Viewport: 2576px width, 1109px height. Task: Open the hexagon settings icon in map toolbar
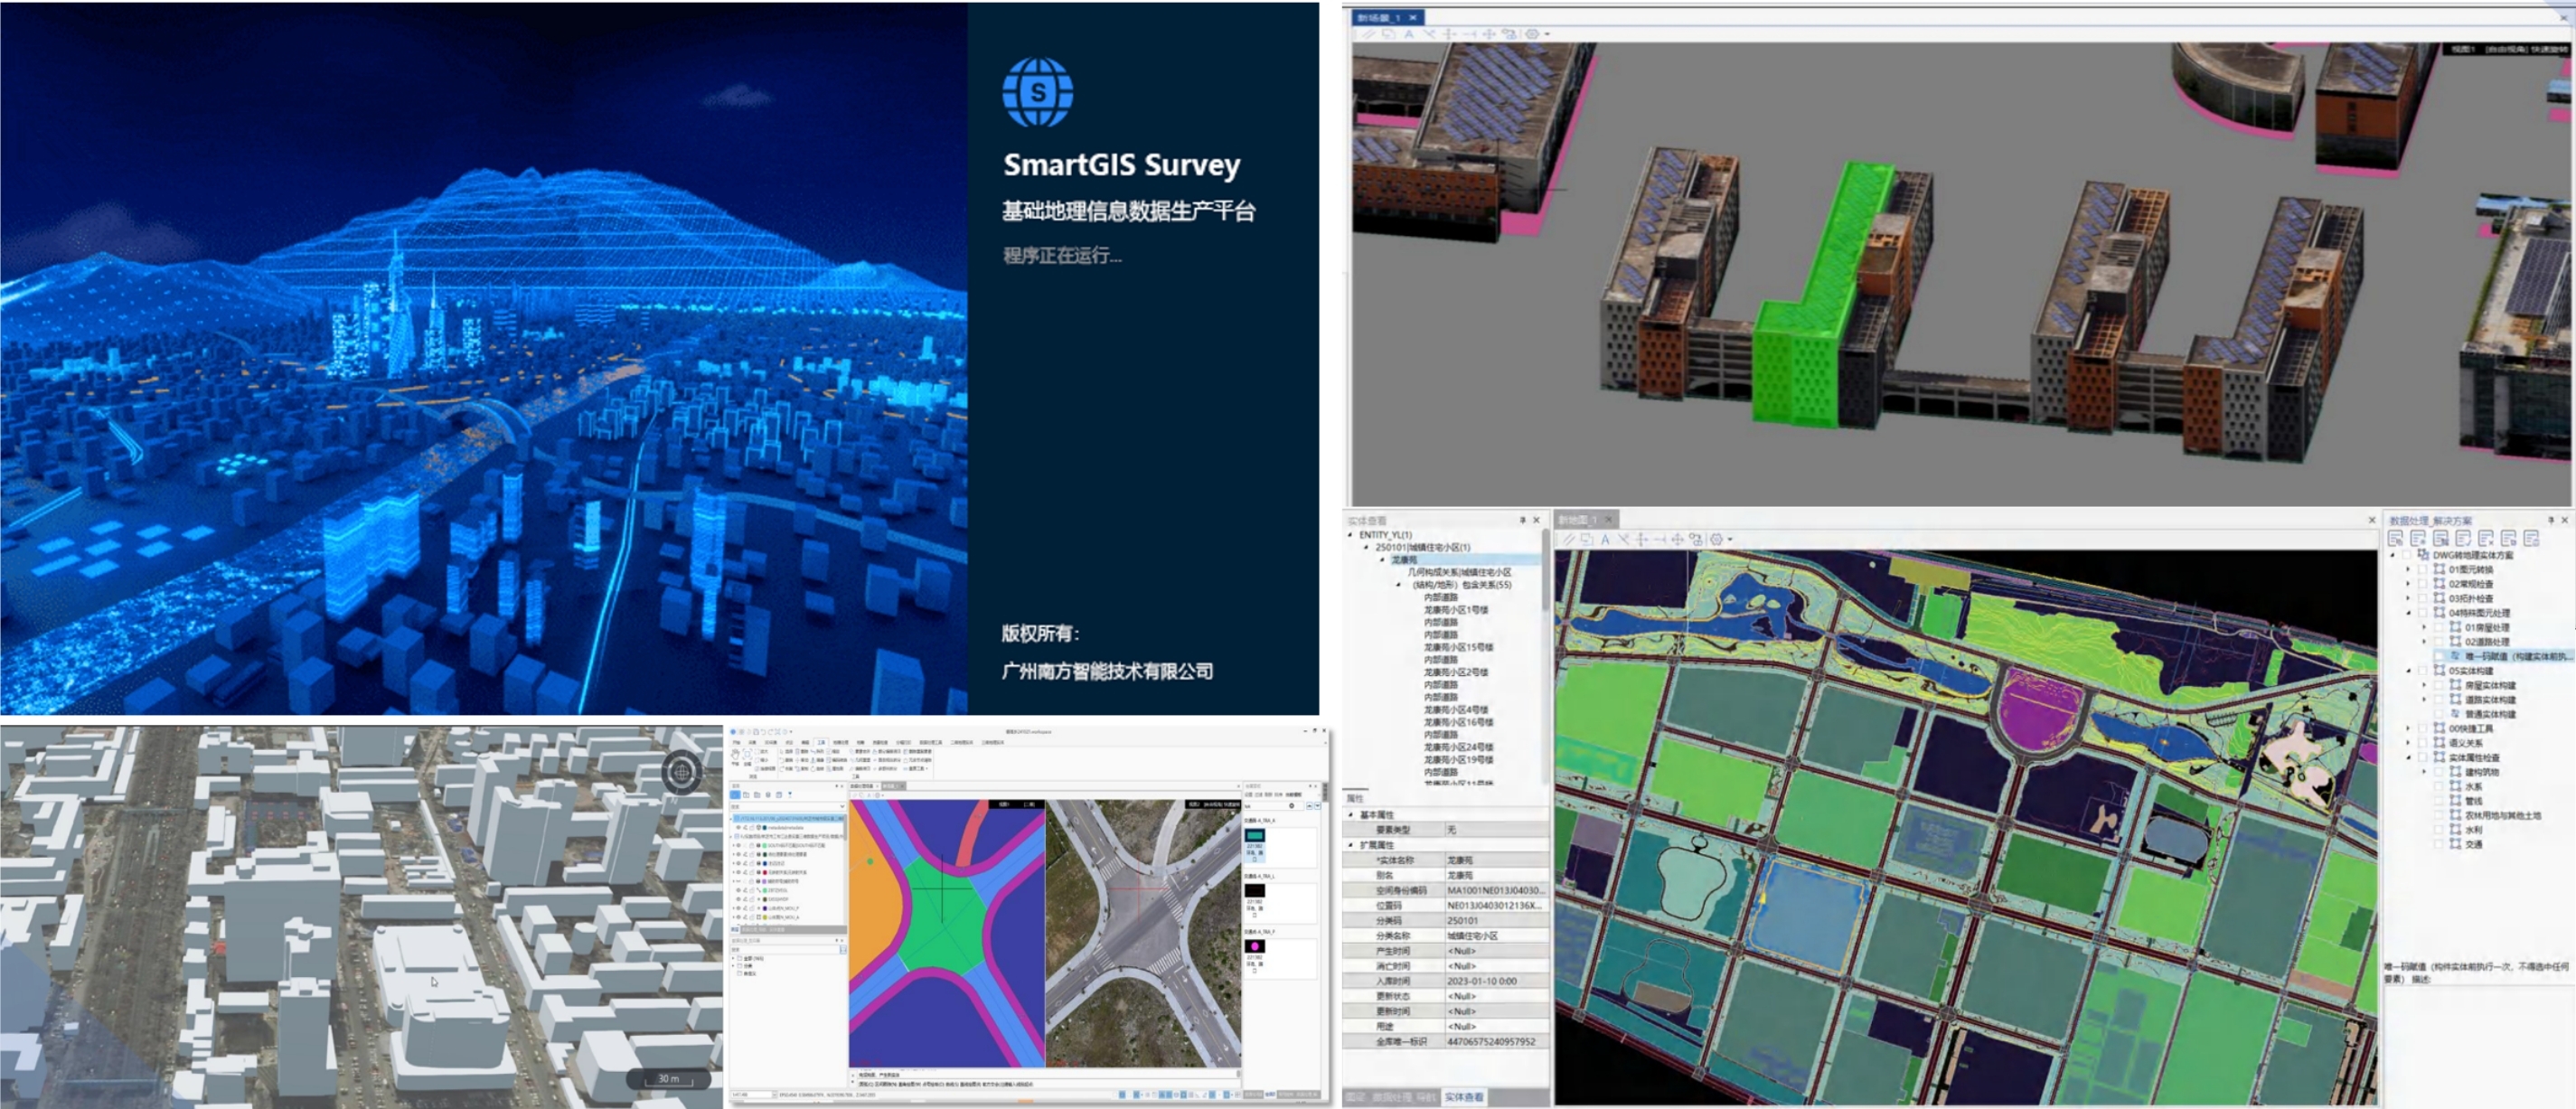tap(1717, 539)
